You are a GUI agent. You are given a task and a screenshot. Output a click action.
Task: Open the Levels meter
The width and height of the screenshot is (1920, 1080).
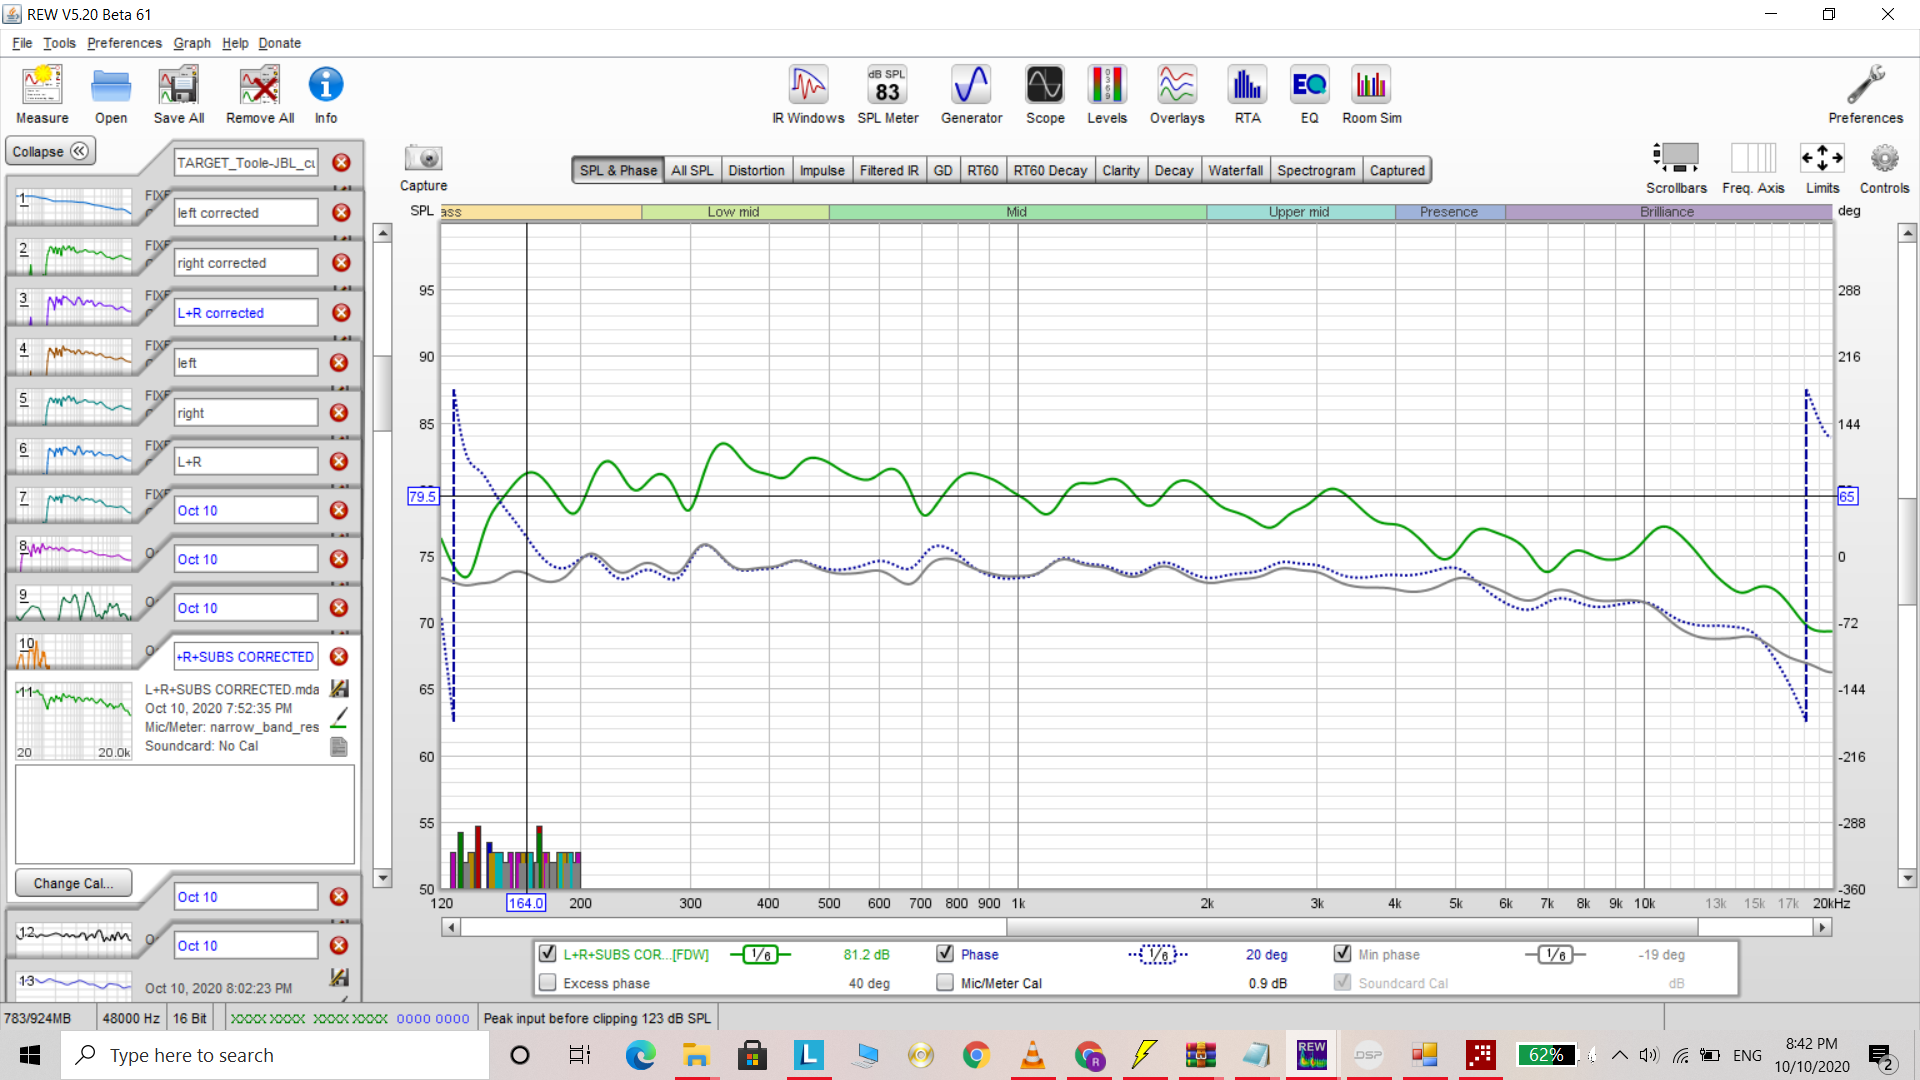pyautogui.click(x=1107, y=95)
